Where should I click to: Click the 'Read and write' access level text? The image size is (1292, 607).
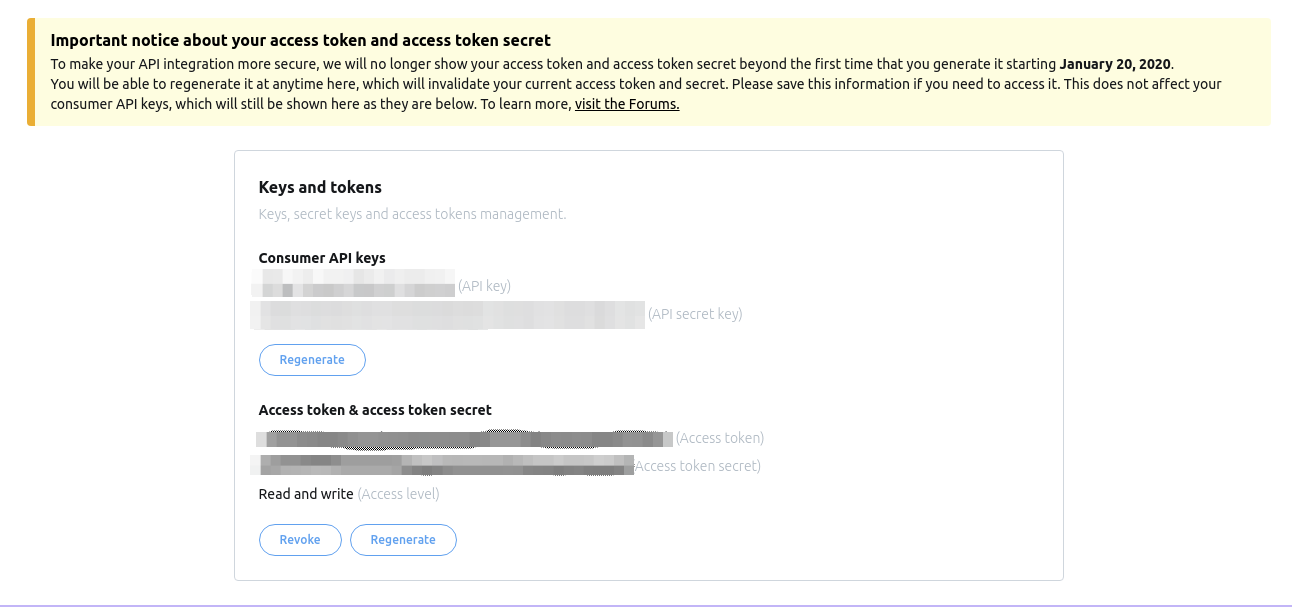coord(305,493)
